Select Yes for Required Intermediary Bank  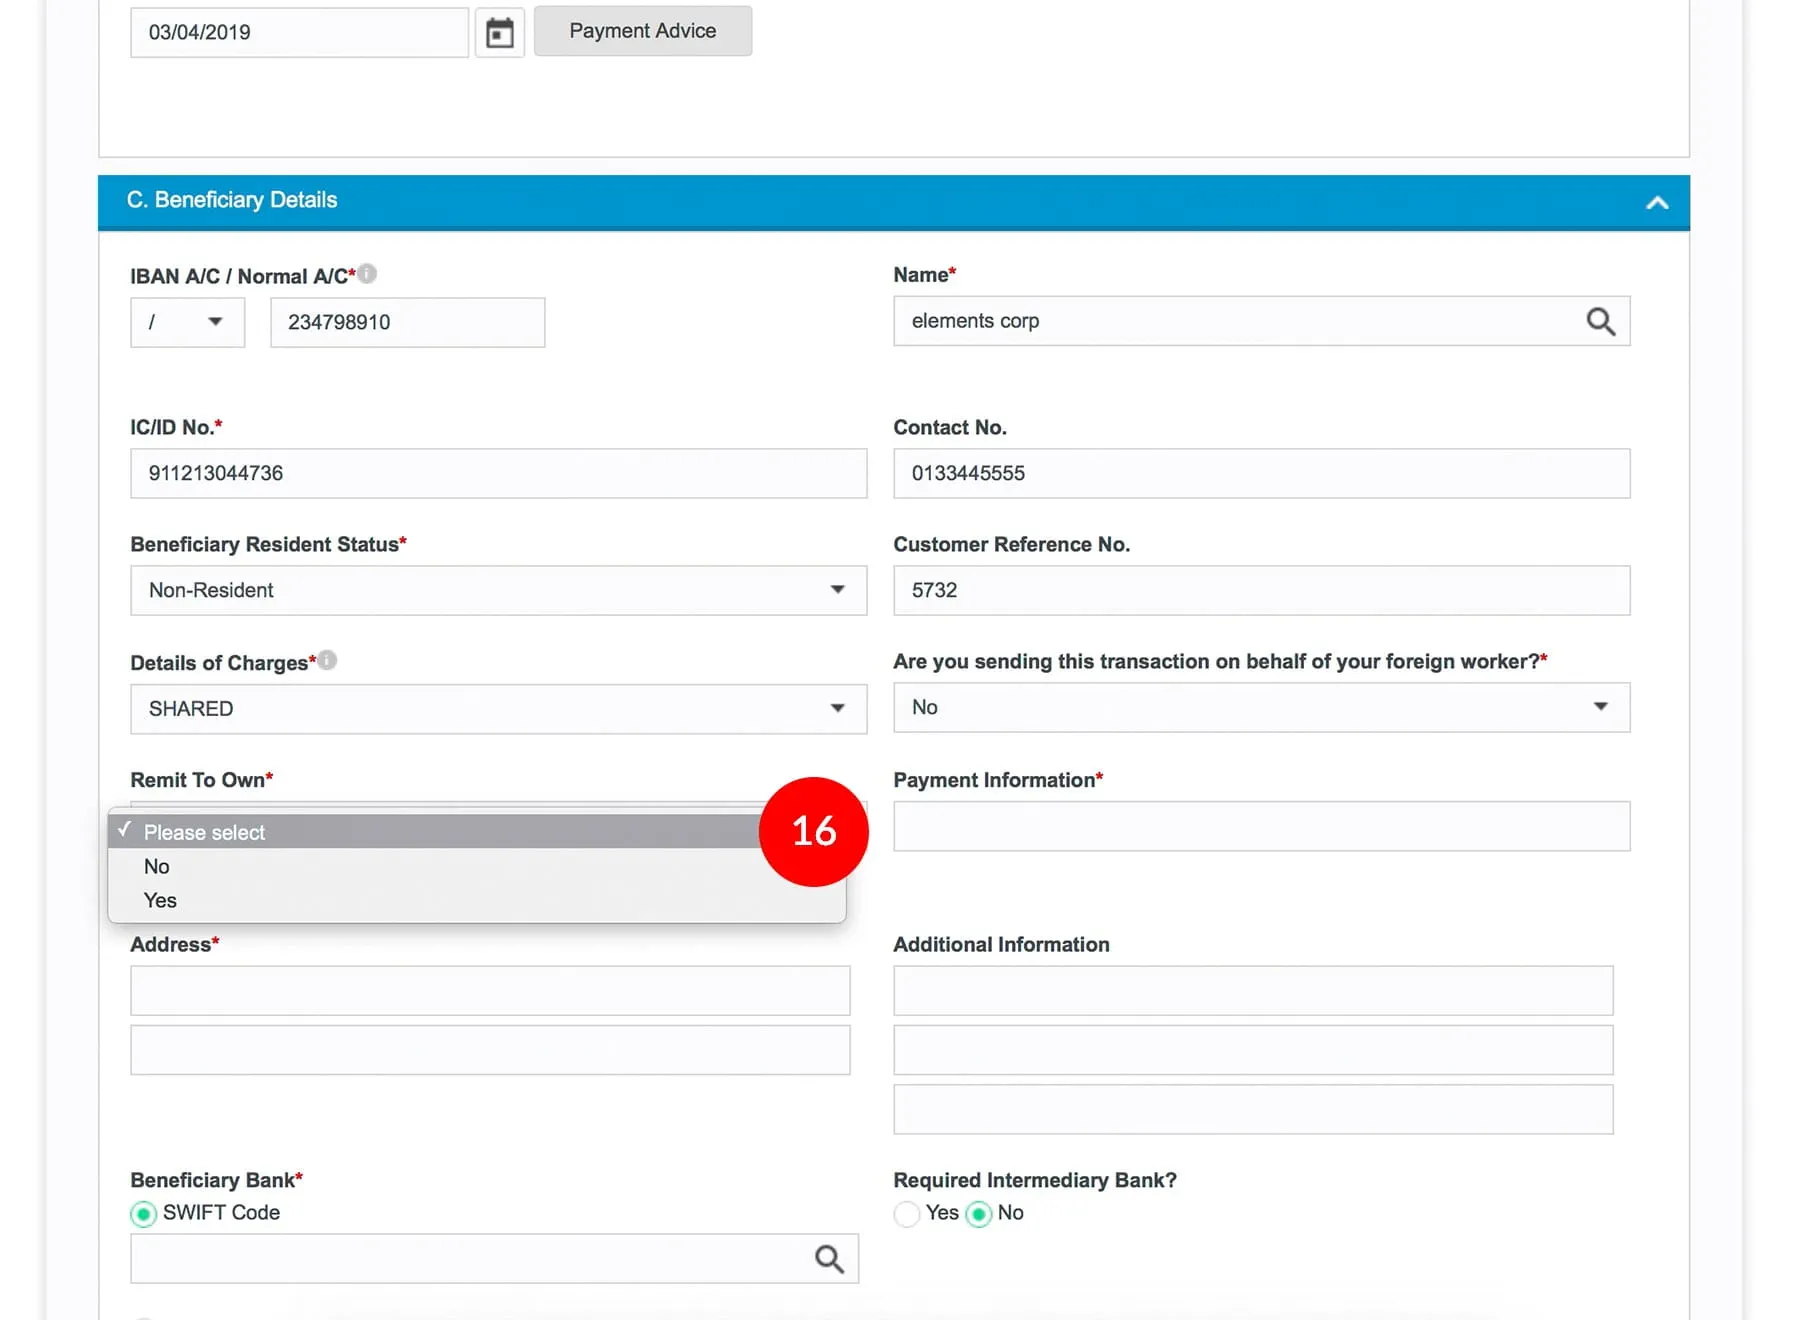(x=907, y=1213)
